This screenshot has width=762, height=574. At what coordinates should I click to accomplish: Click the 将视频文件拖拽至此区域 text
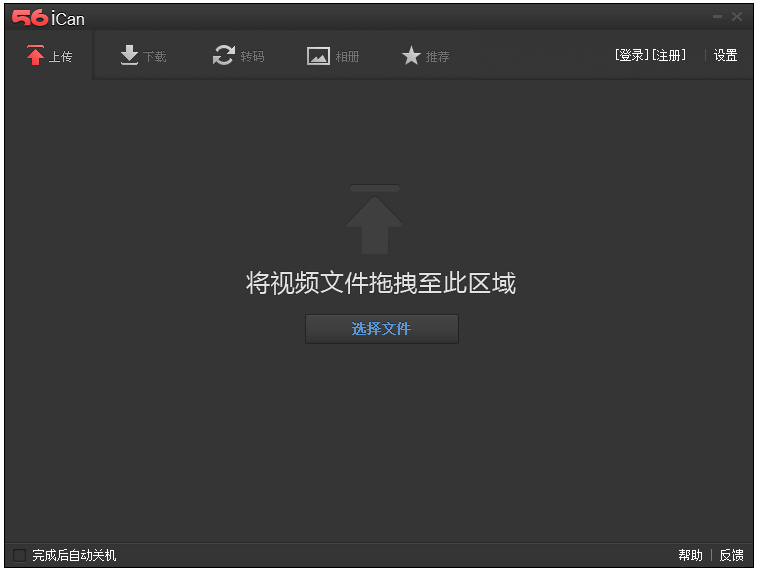pos(381,283)
